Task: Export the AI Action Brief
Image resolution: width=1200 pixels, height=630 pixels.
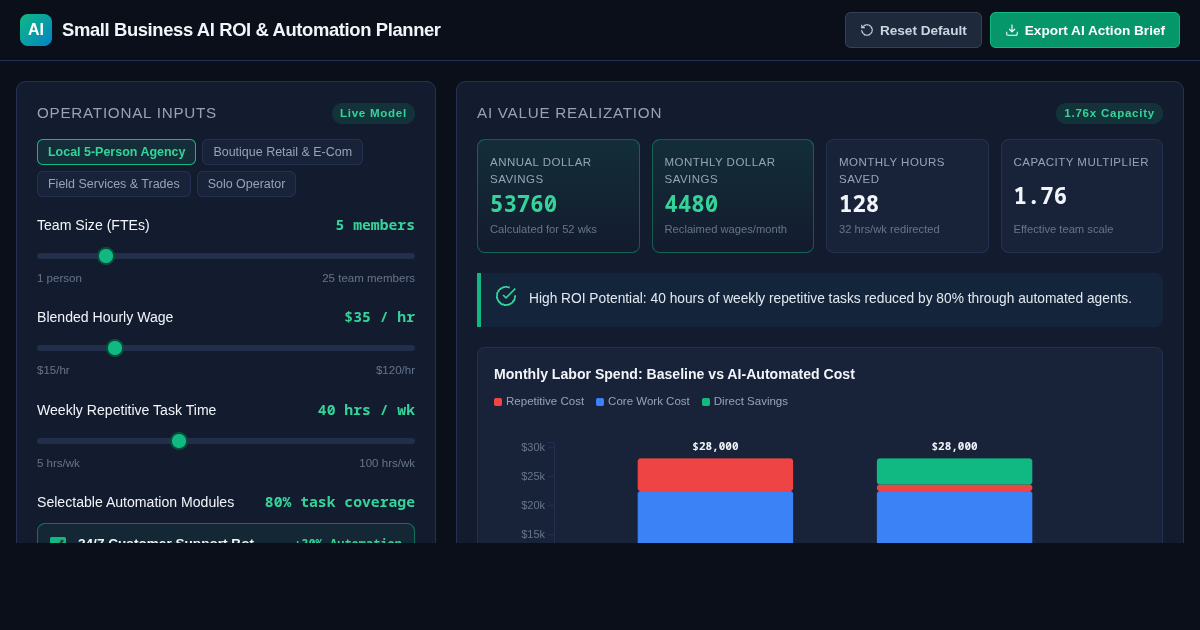Action: [1085, 30]
